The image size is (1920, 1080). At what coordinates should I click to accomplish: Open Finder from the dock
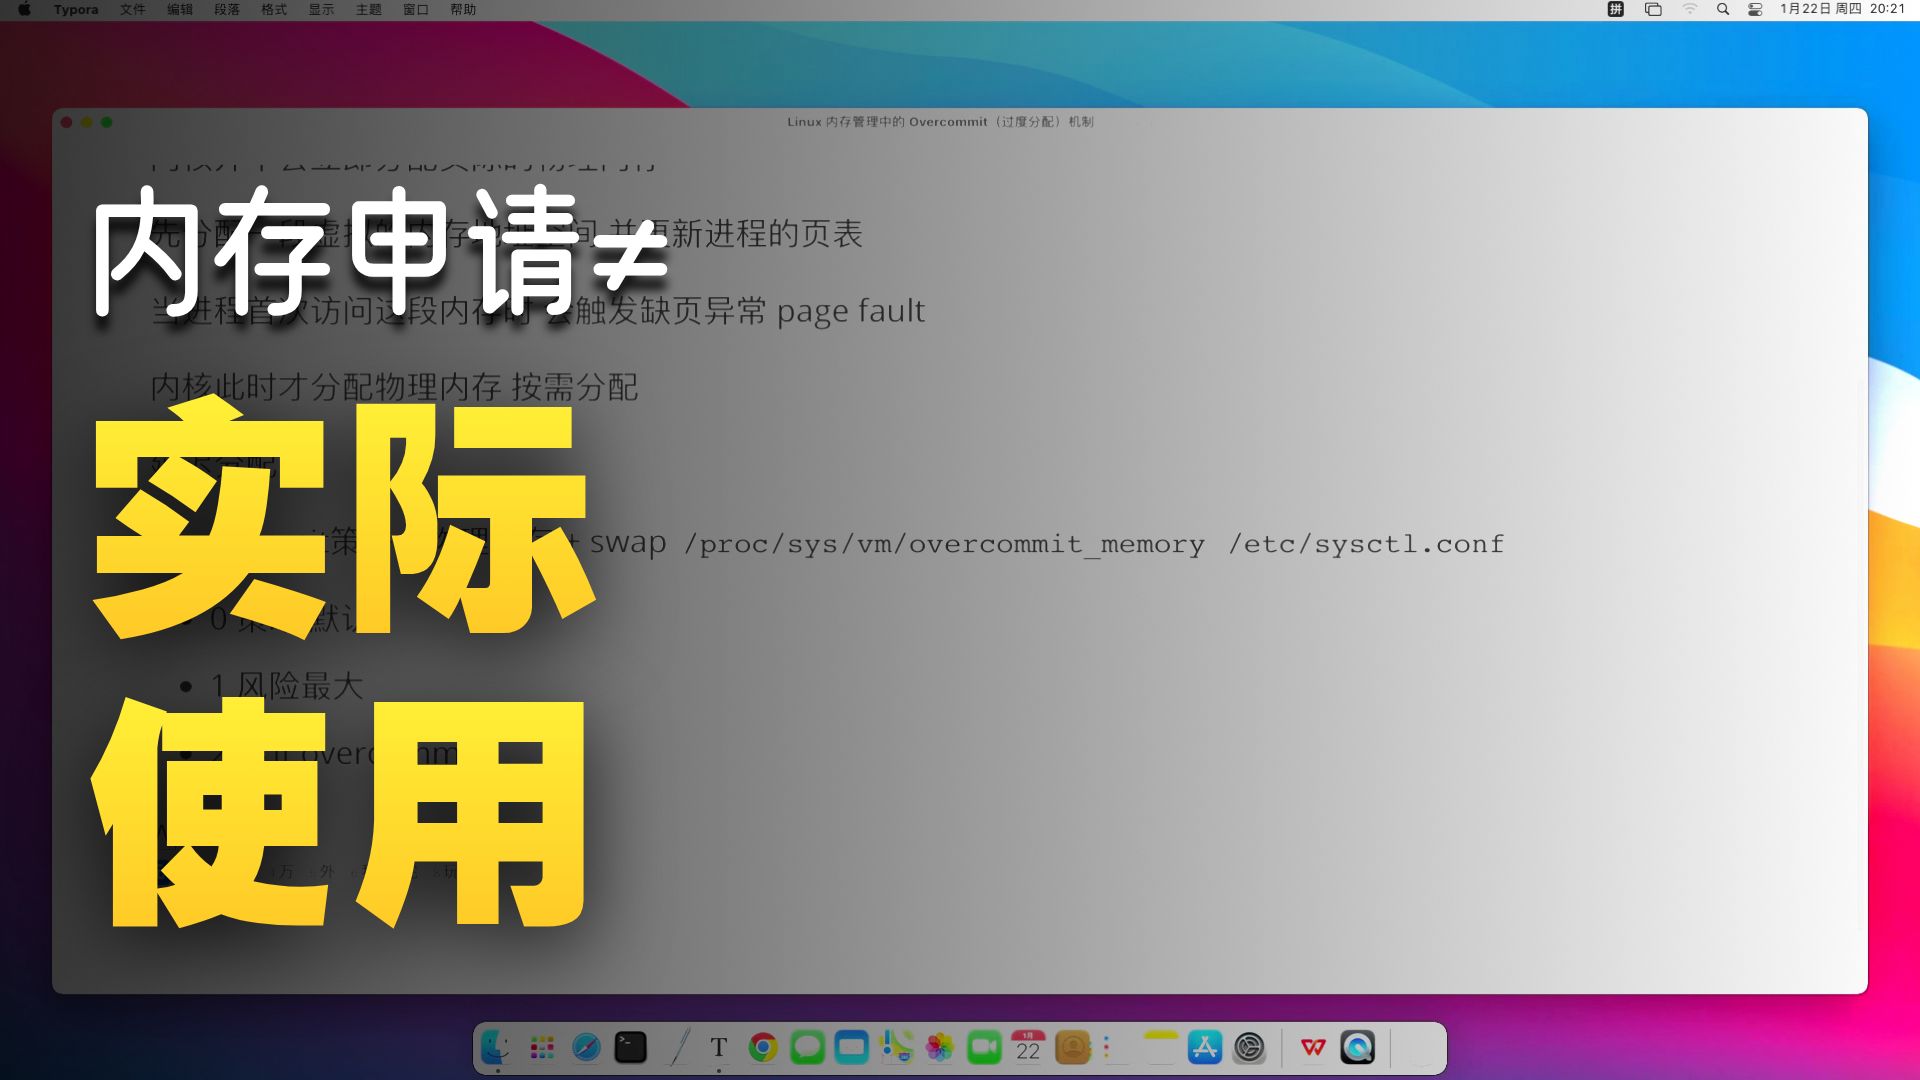(x=497, y=1047)
